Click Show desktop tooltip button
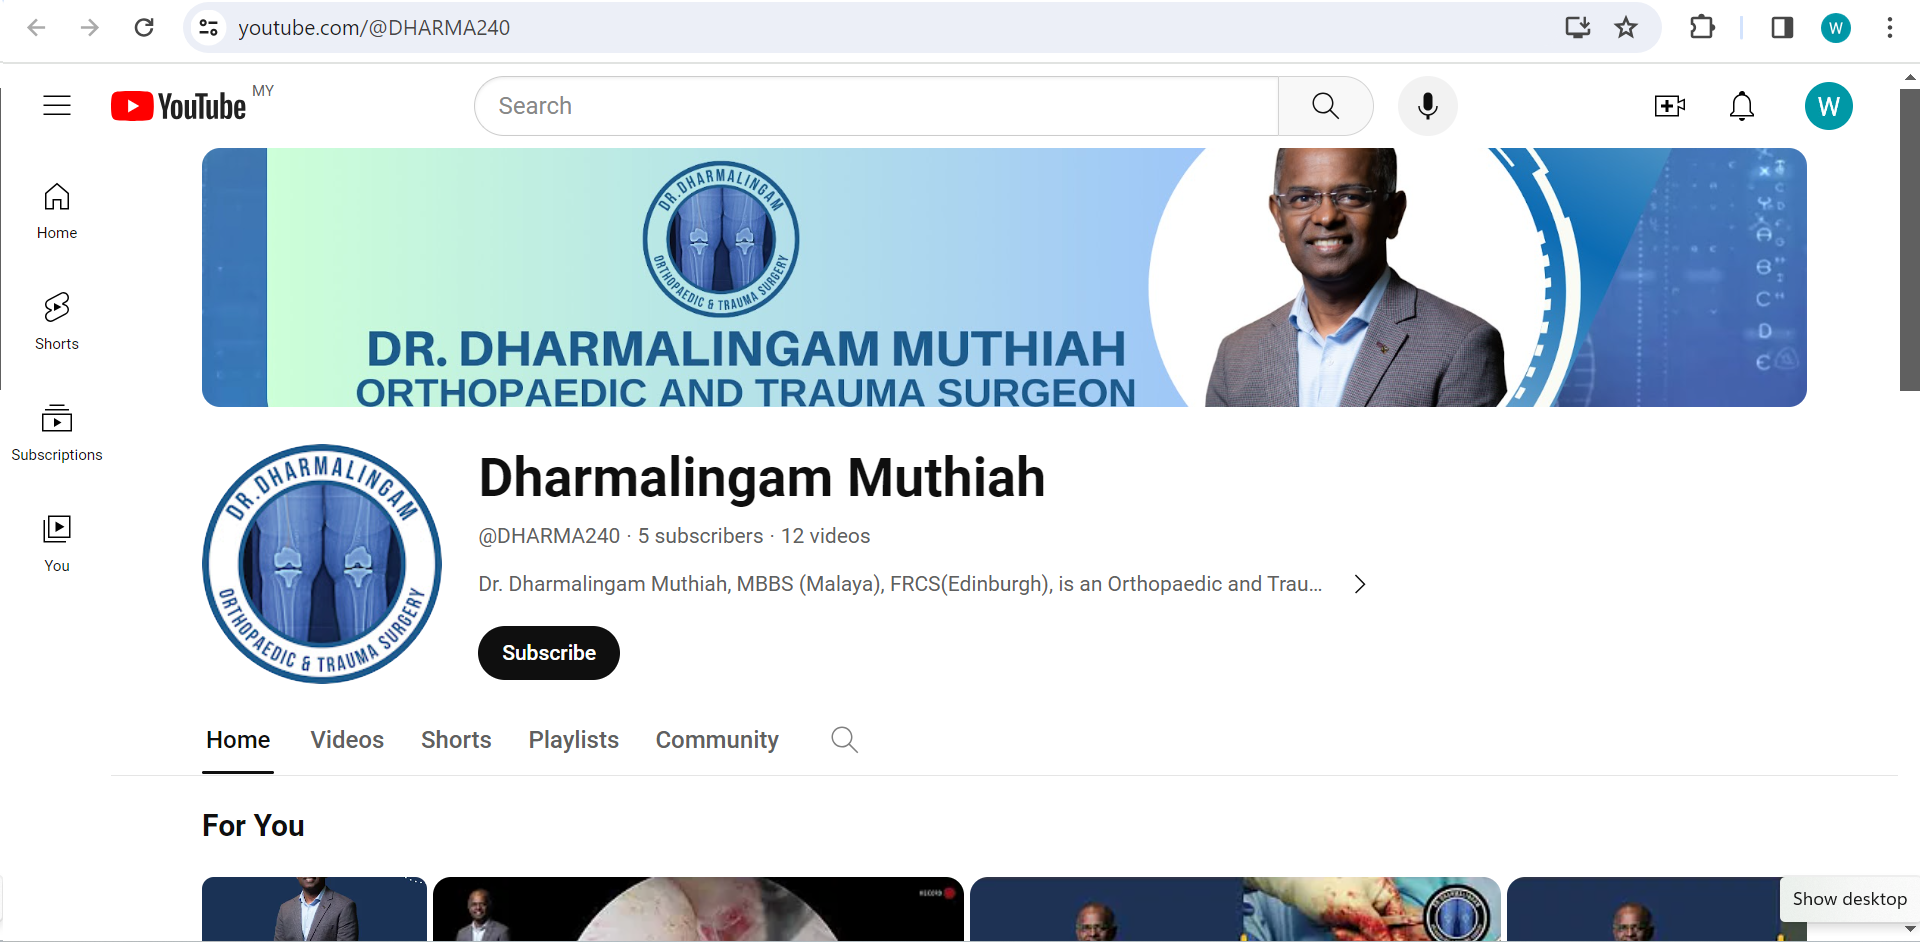This screenshot has width=1920, height=942. [1849, 899]
